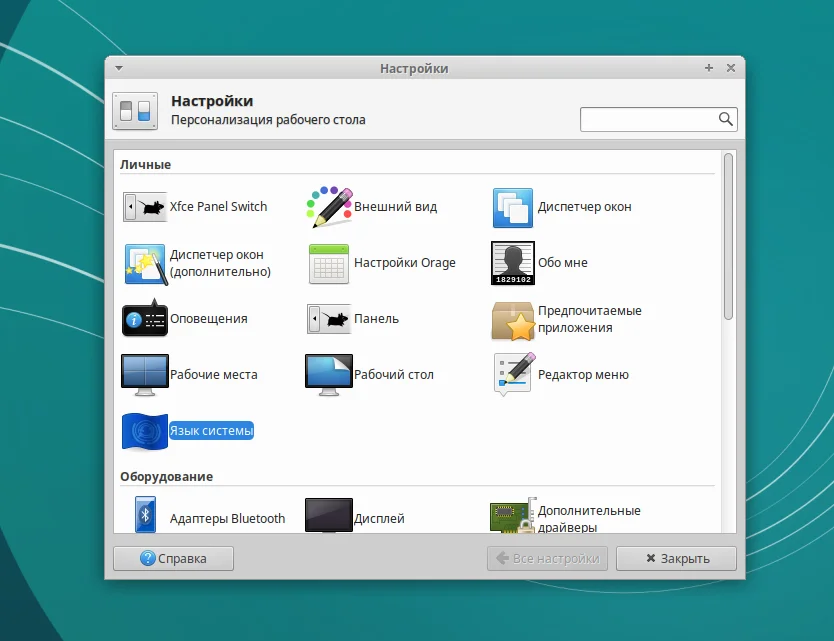Open Диспетчер окон (дополнительно) wand icon

pos(146,264)
